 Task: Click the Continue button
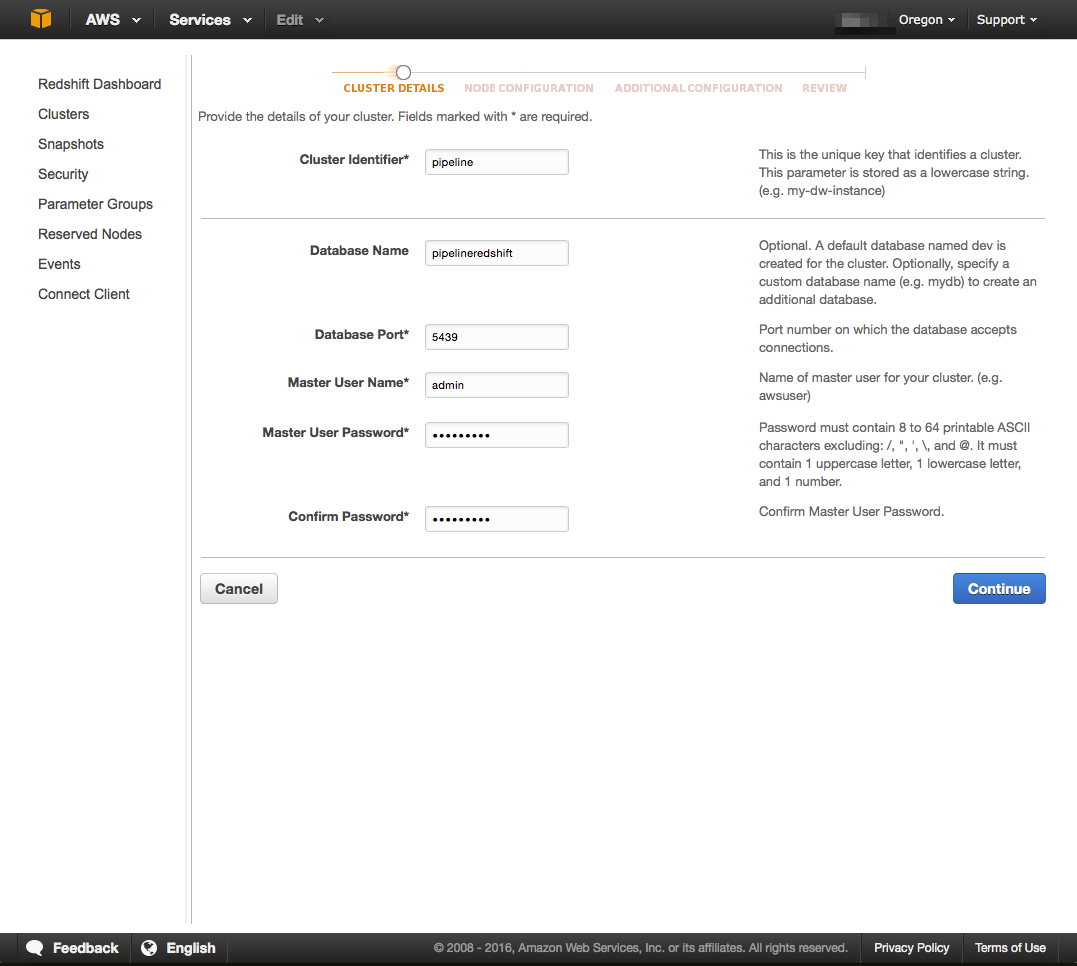click(999, 589)
